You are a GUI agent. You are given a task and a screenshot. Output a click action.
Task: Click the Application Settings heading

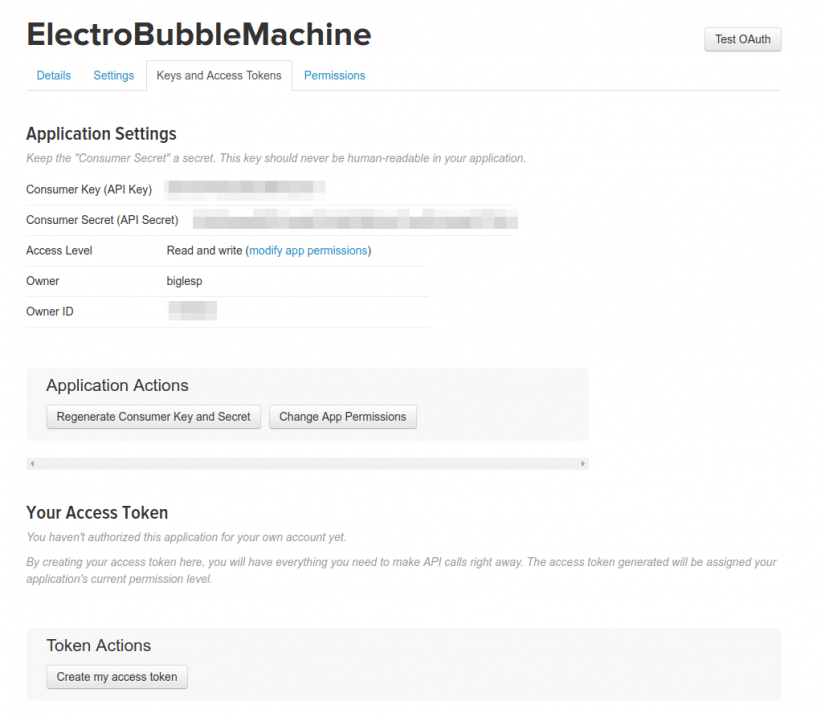tap(101, 134)
